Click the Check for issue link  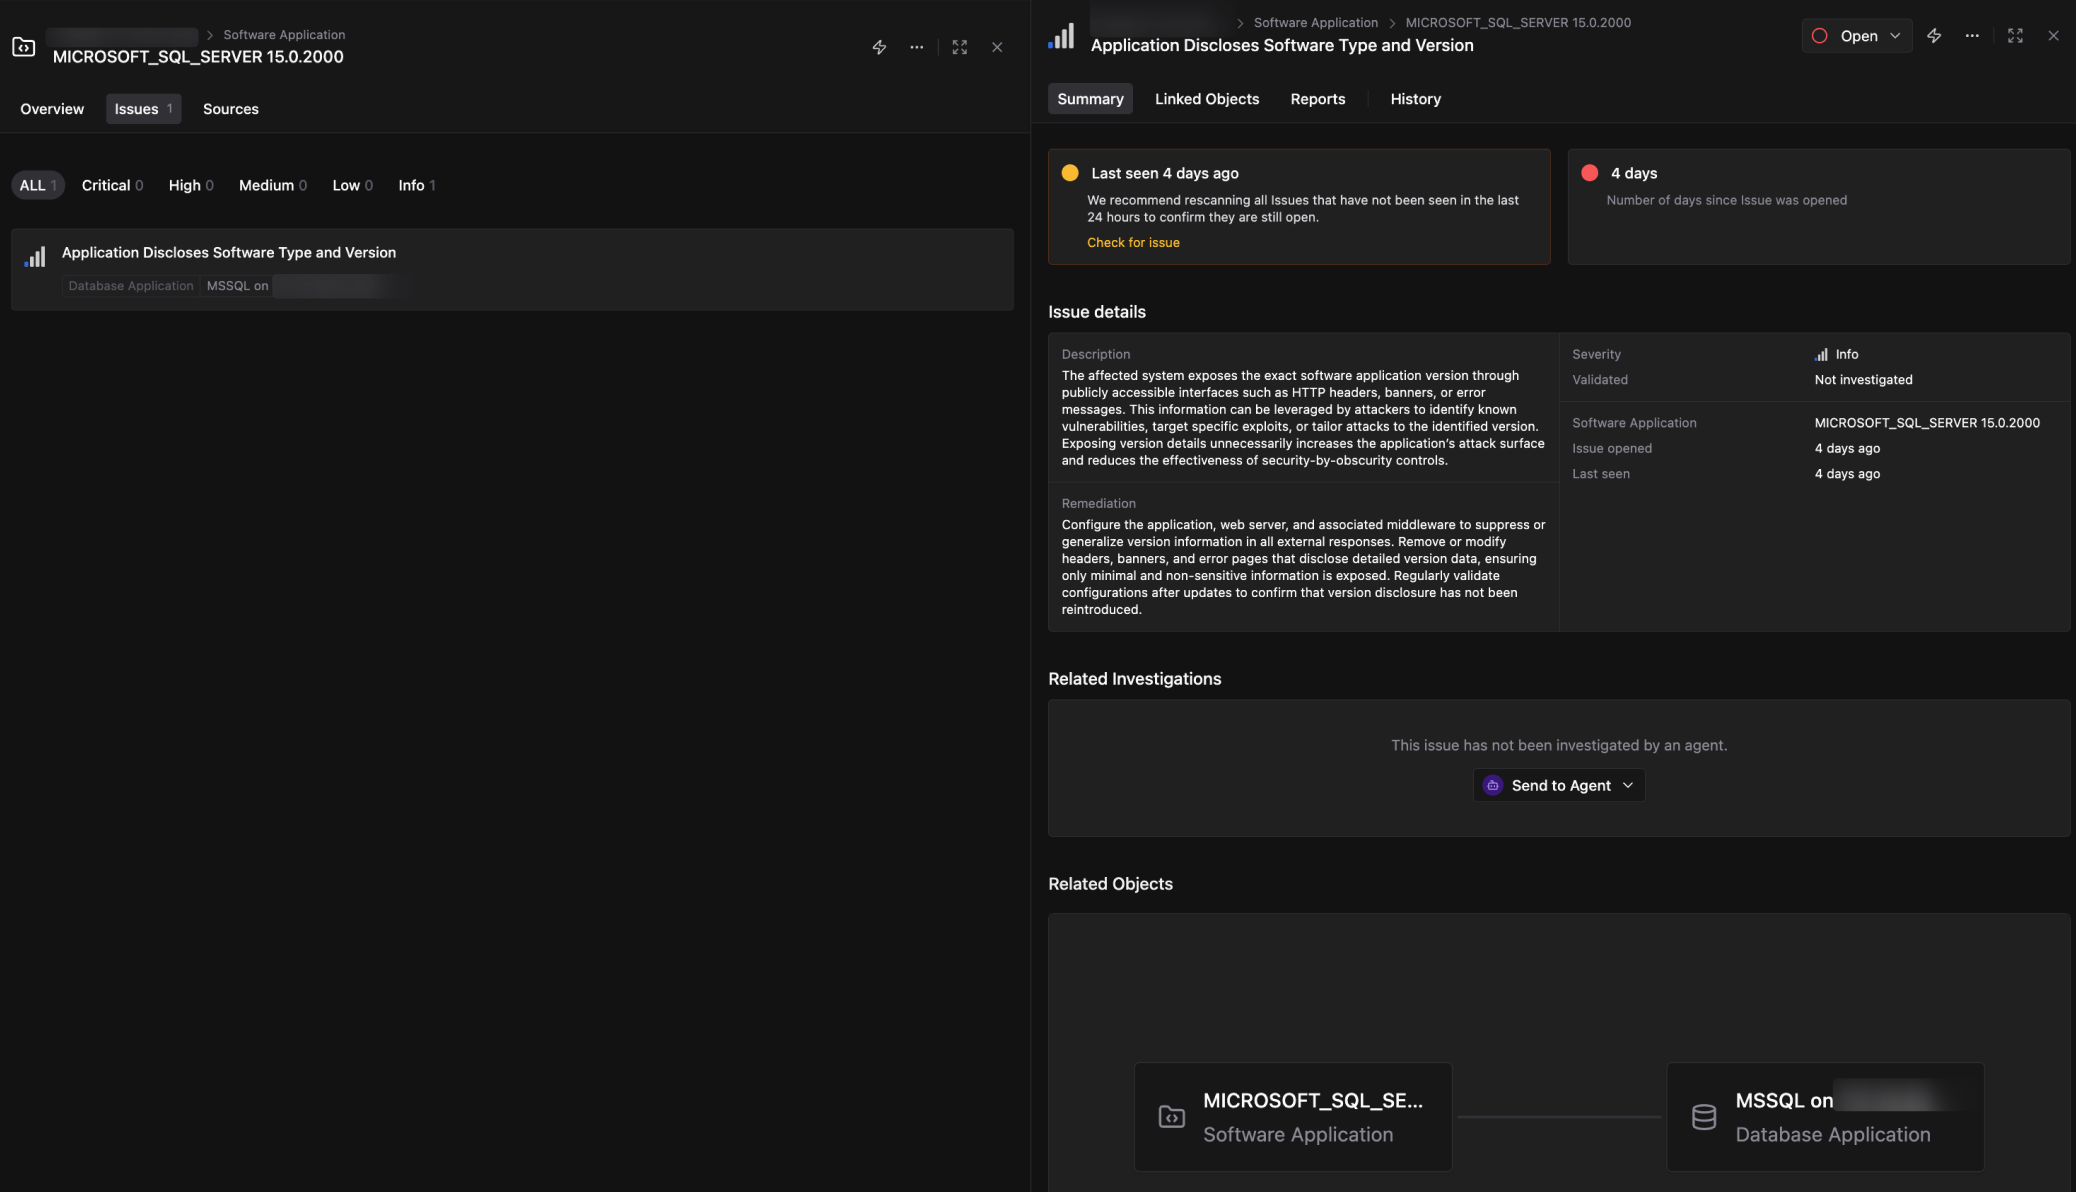point(1133,243)
